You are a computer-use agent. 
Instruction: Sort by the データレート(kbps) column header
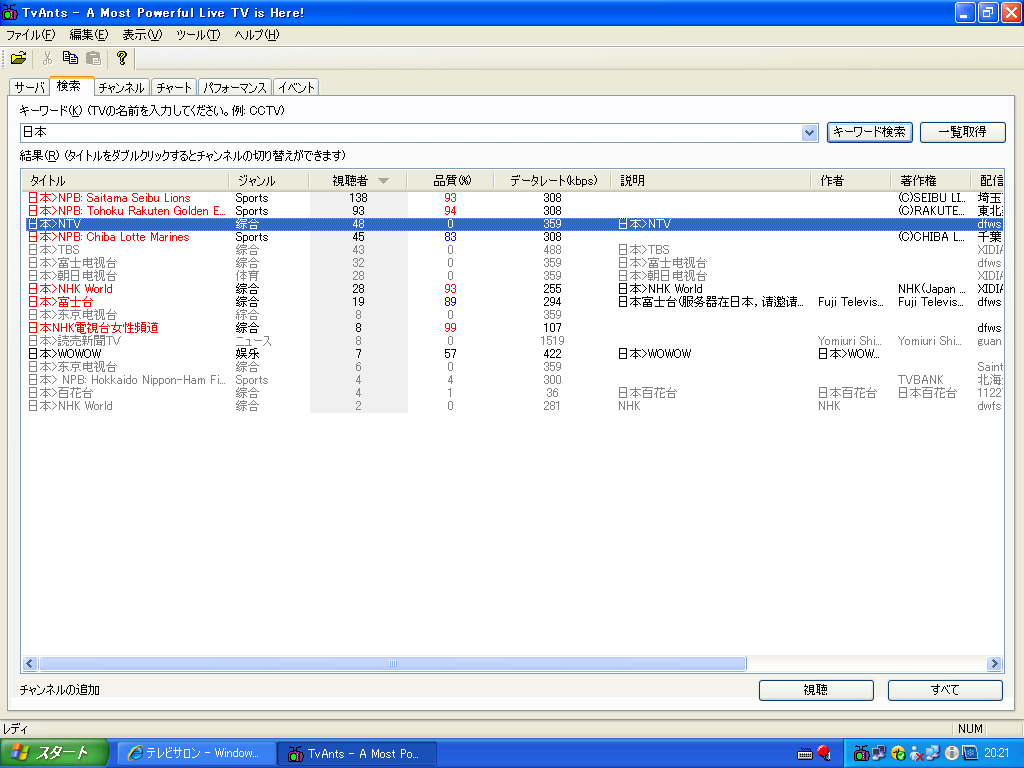552,181
